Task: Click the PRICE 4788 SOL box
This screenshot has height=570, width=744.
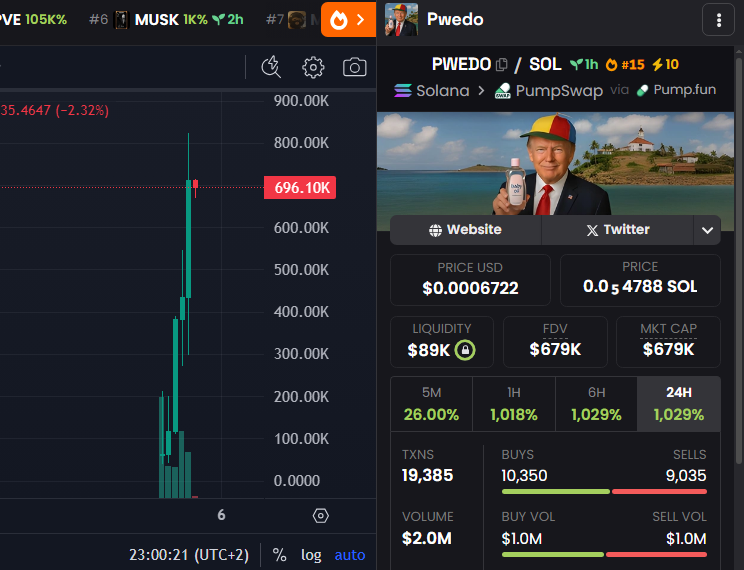Action: pyautogui.click(x=640, y=280)
